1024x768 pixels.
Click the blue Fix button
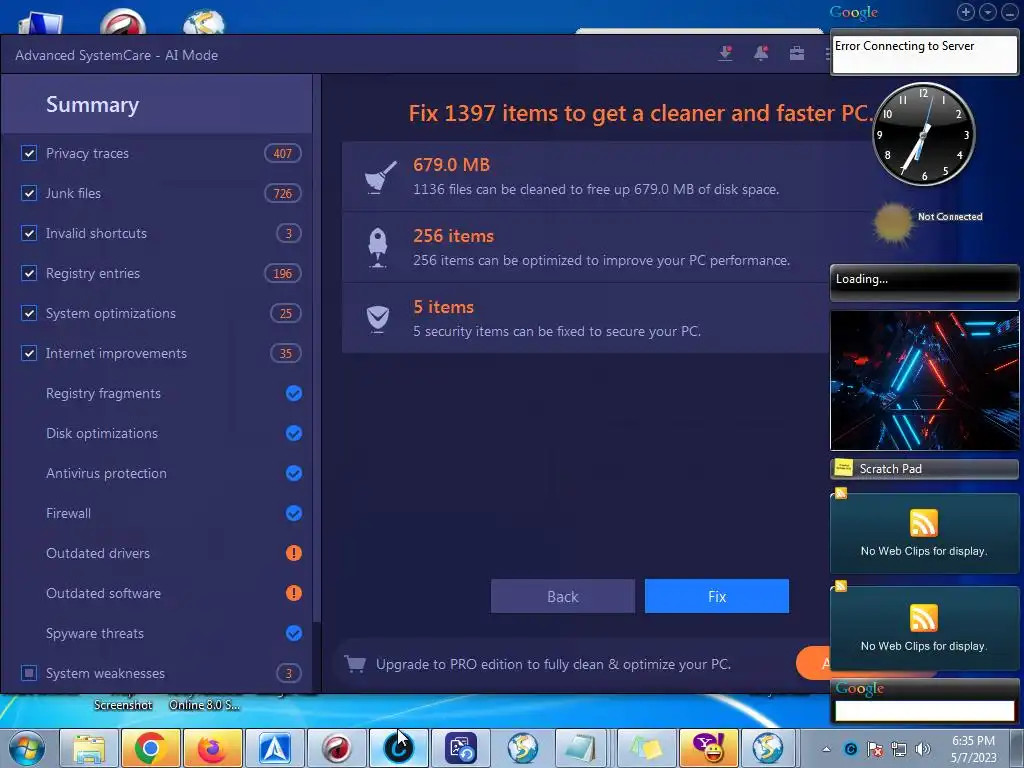tap(717, 596)
